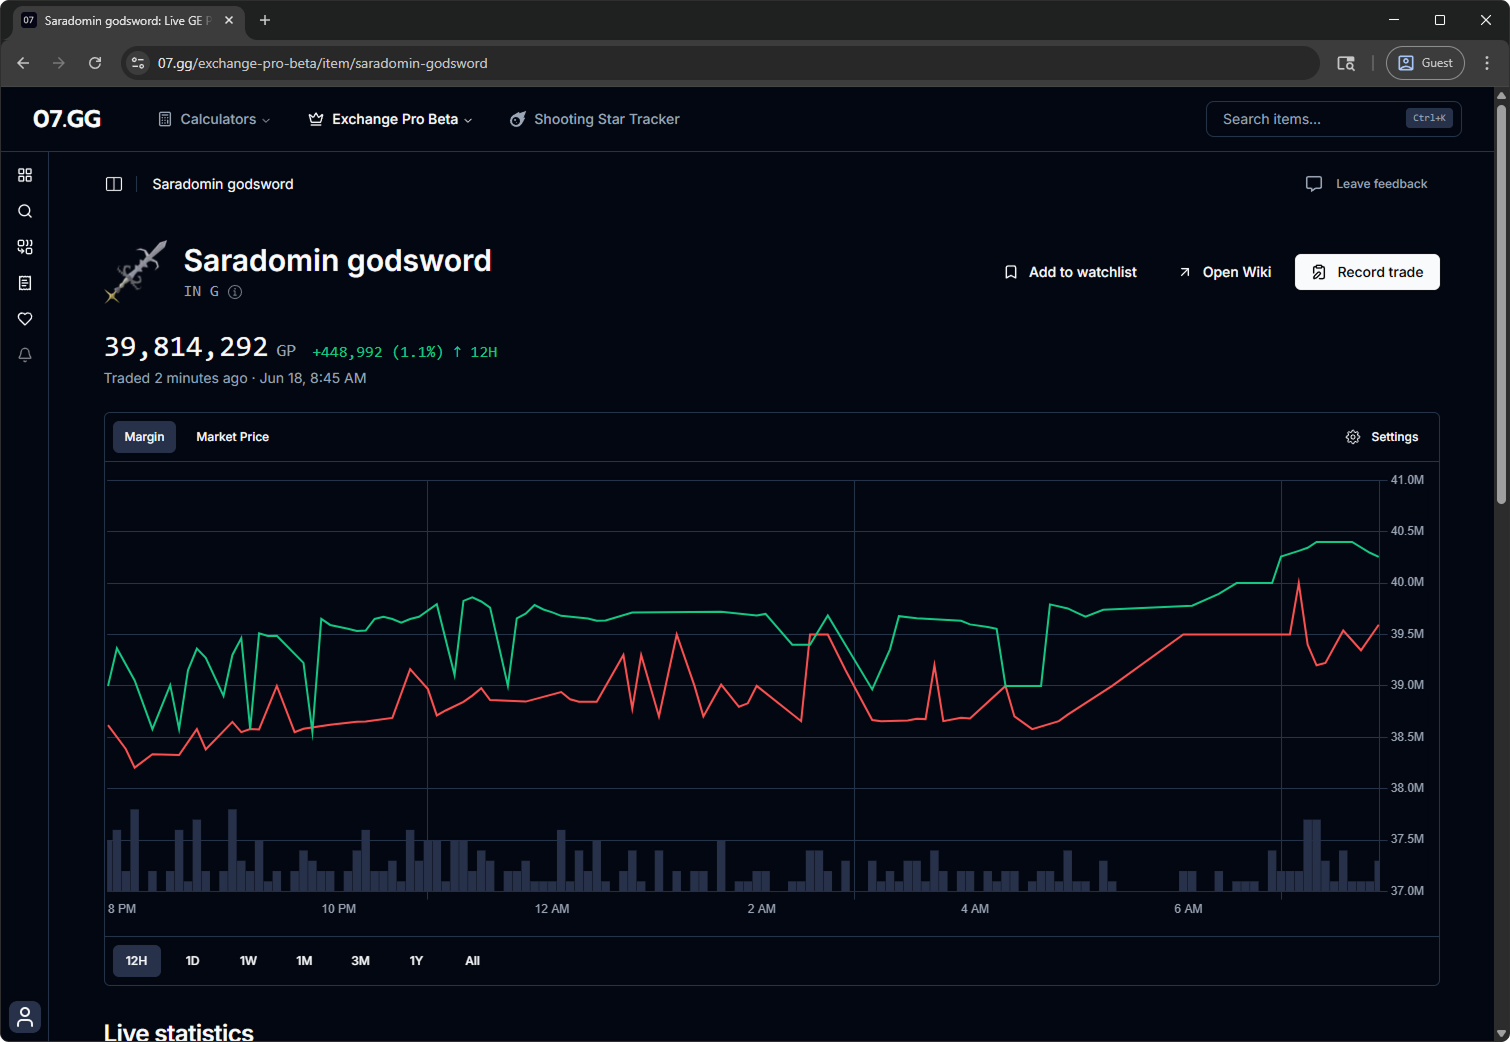Click the split-view icon beside the breadcrumb

pos(114,183)
